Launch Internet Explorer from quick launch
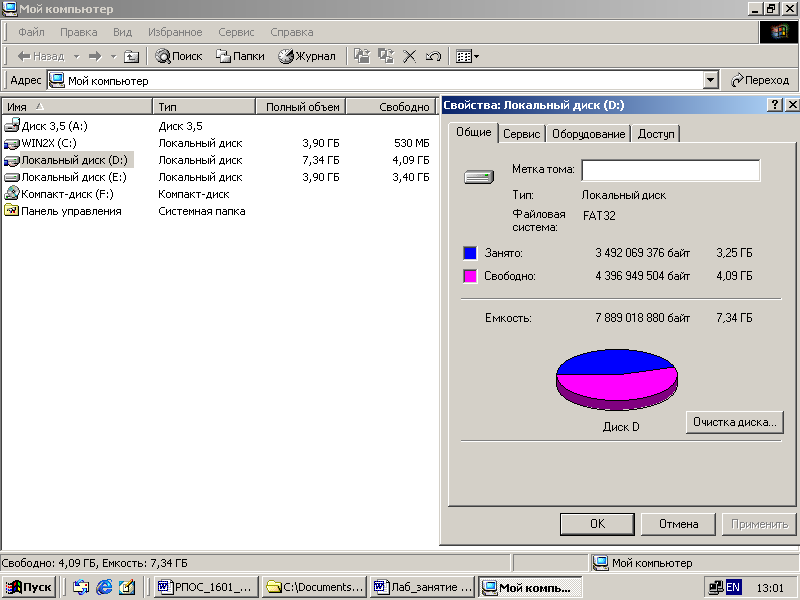Screen dimensions: 800x600 [x=104, y=587]
